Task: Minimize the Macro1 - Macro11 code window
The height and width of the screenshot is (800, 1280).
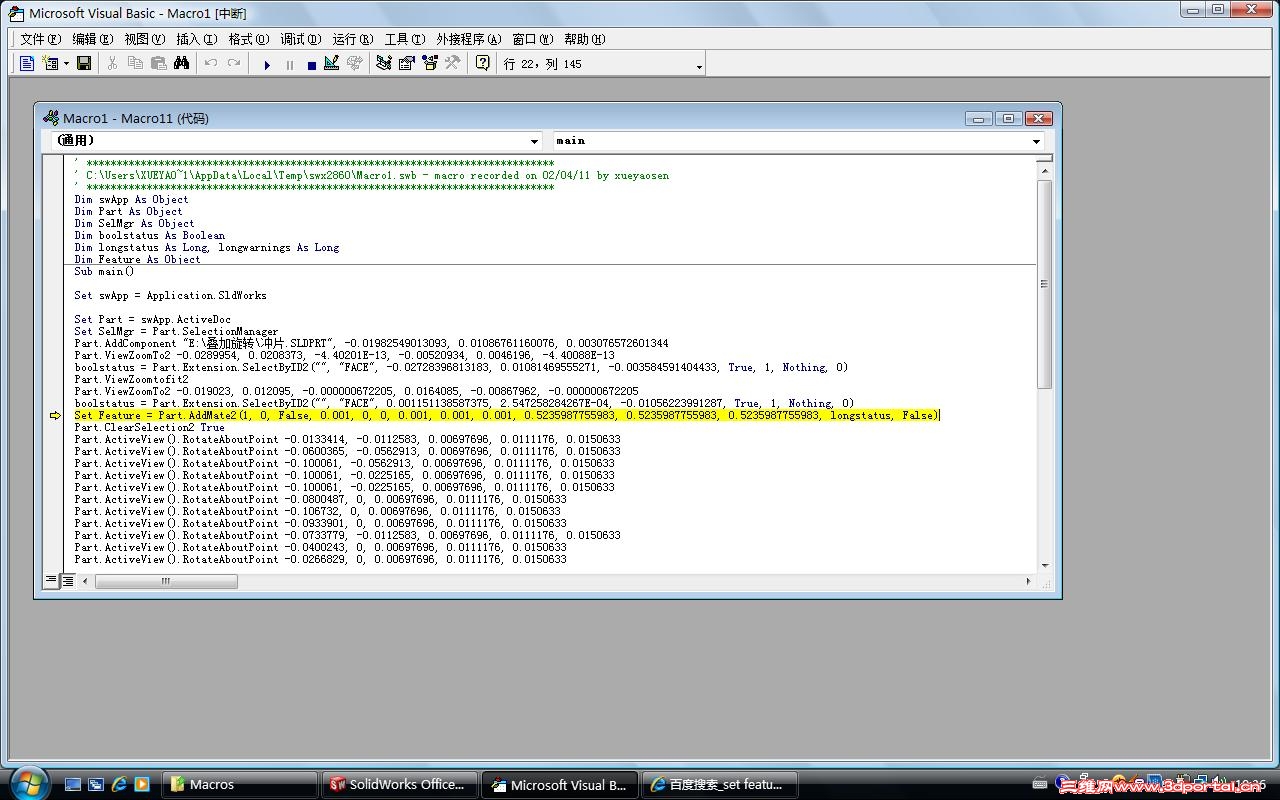Action: pos(979,118)
